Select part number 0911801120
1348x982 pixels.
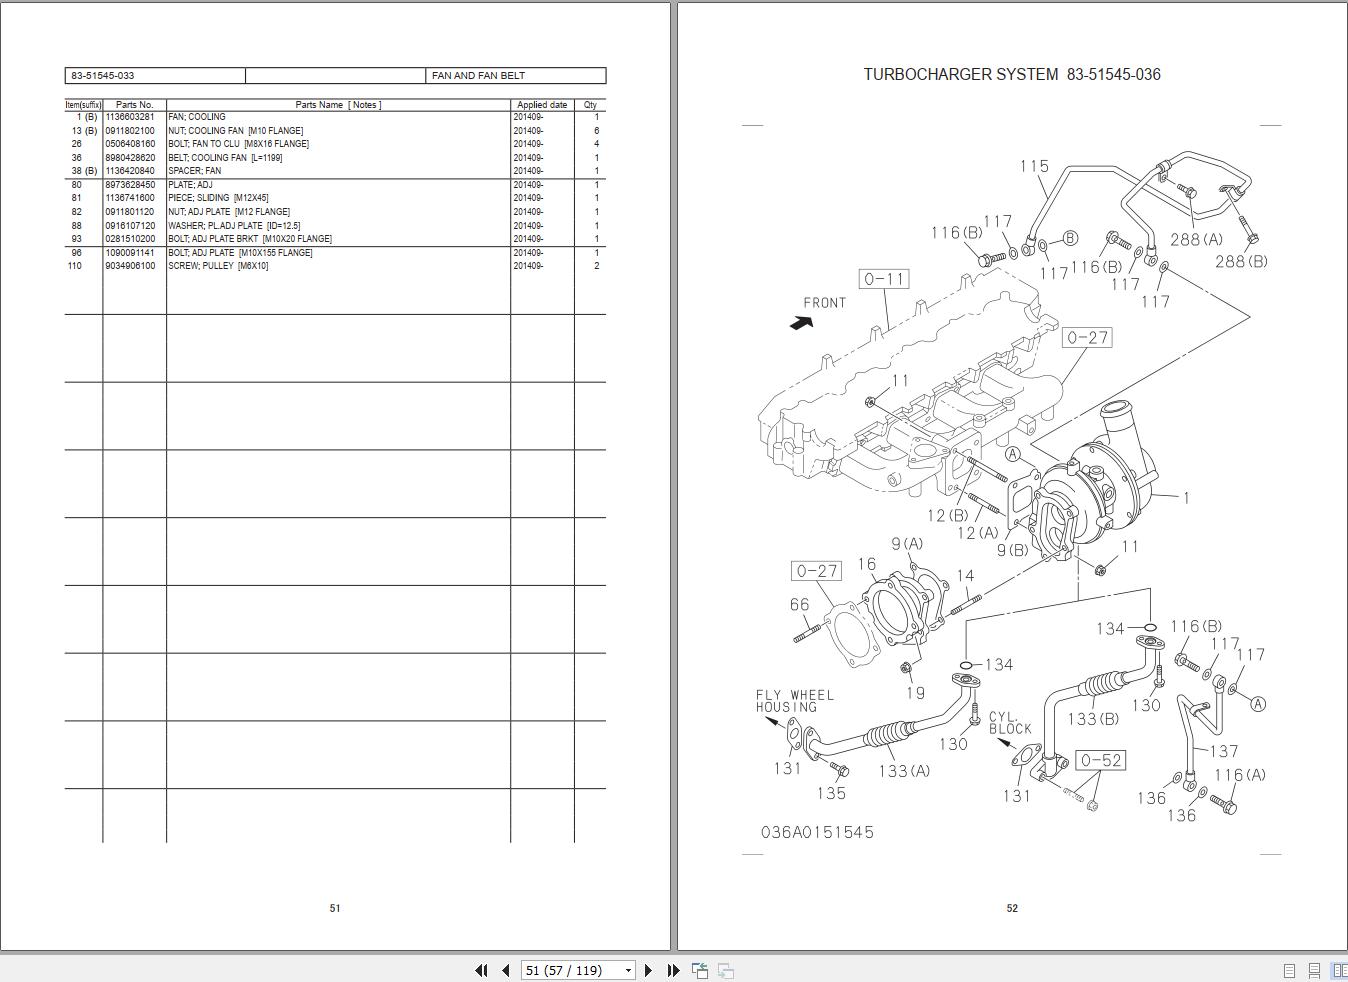[x=130, y=212]
